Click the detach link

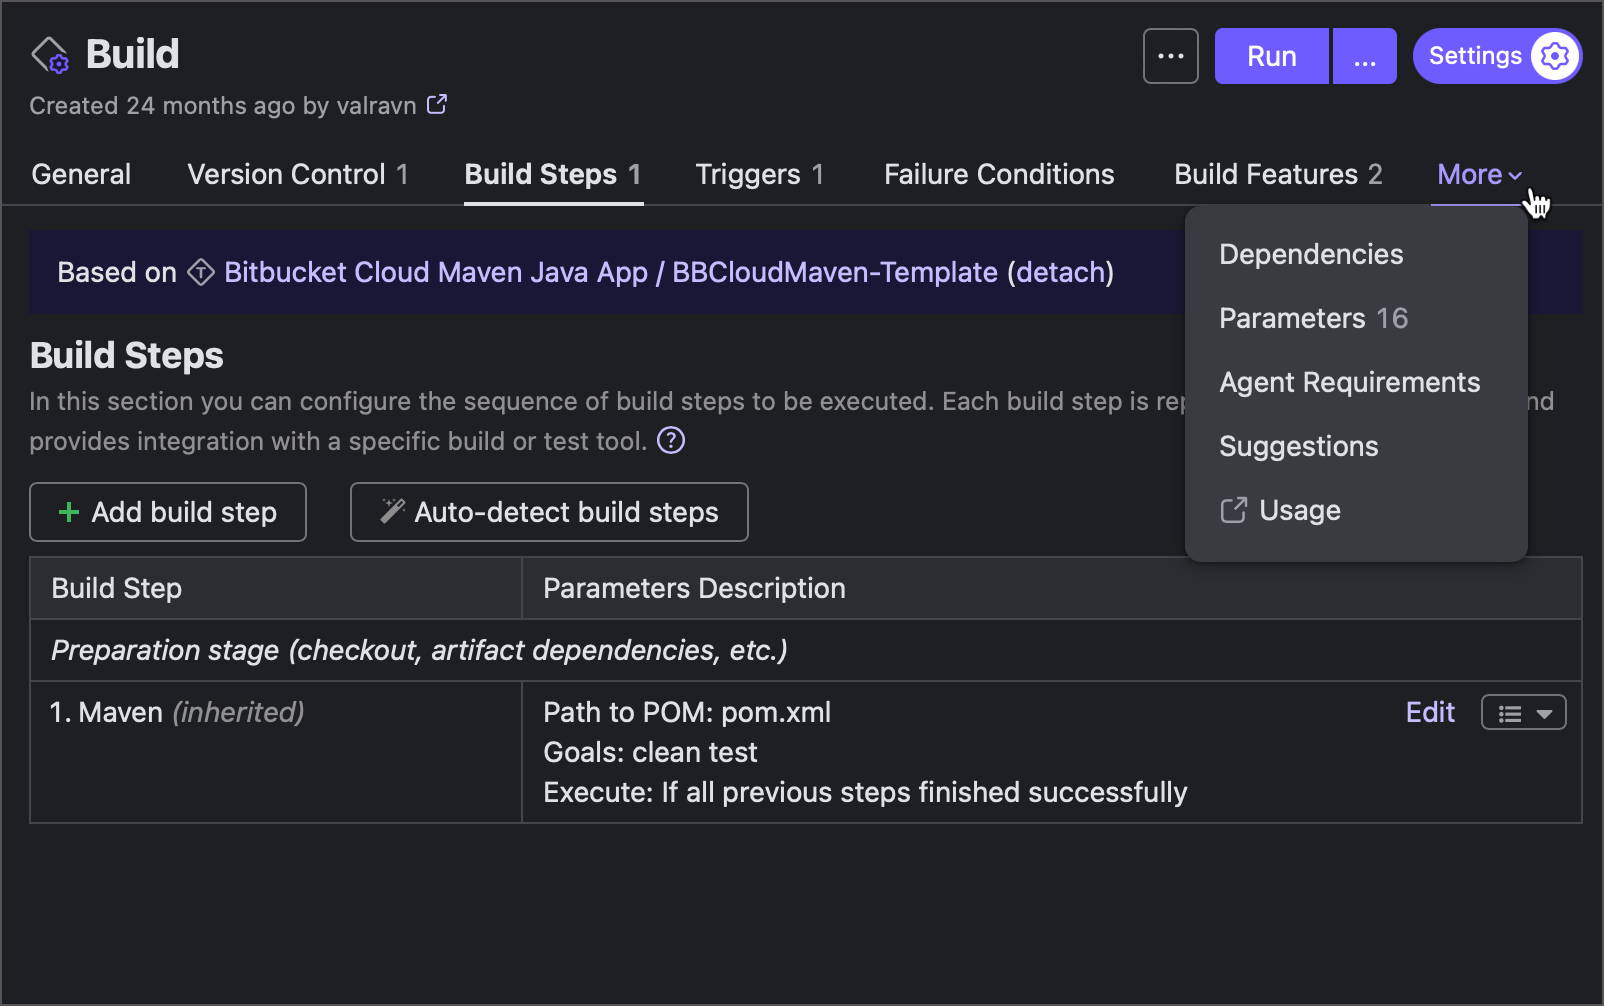[1060, 272]
